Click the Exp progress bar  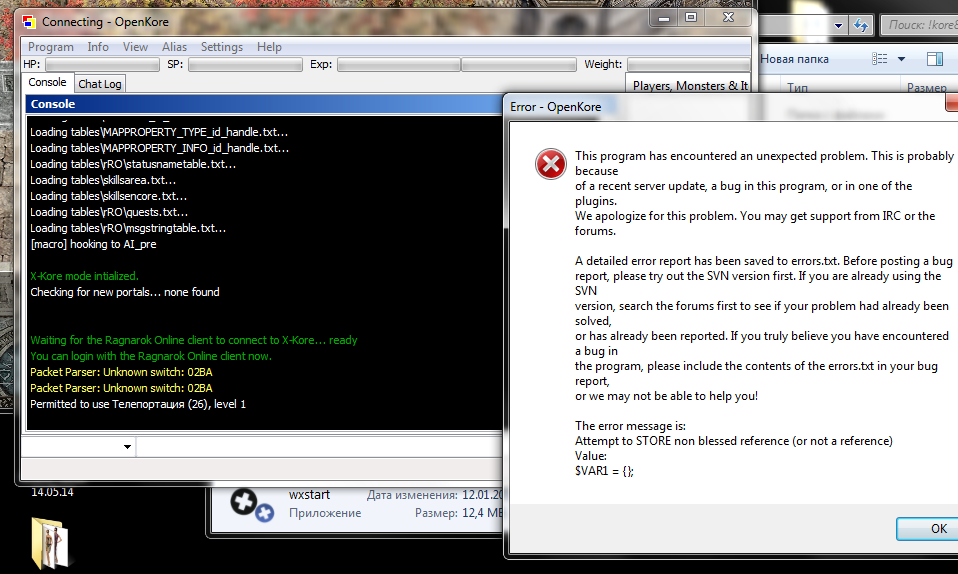point(456,64)
